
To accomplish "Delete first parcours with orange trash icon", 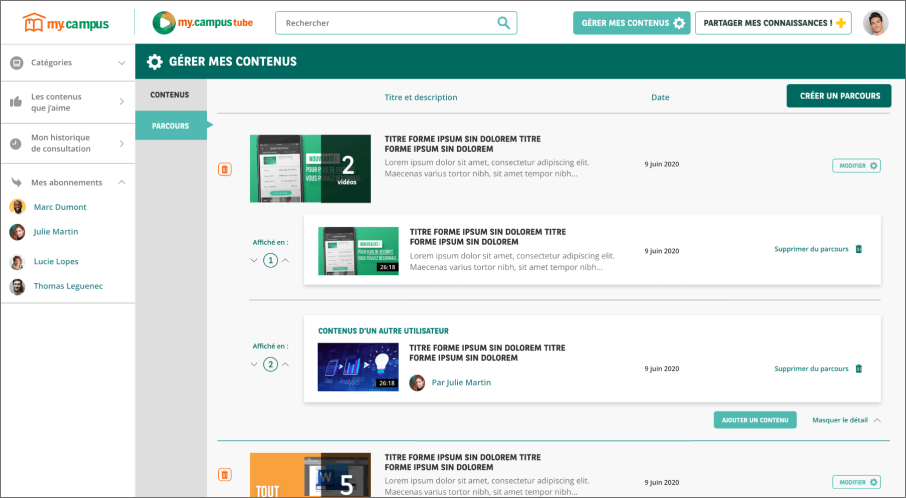I will [225, 169].
